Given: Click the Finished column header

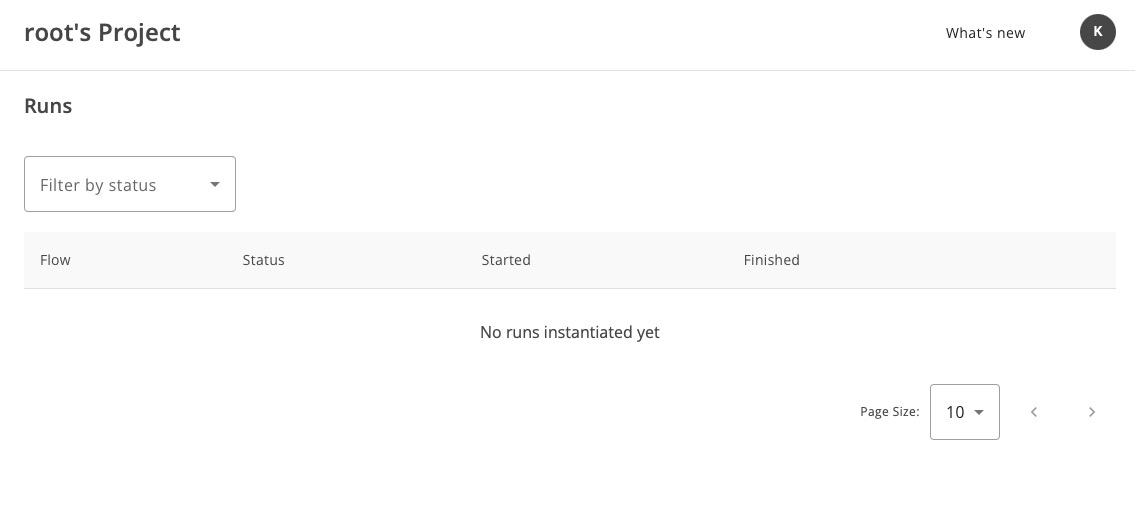Looking at the screenshot, I should [x=771, y=260].
